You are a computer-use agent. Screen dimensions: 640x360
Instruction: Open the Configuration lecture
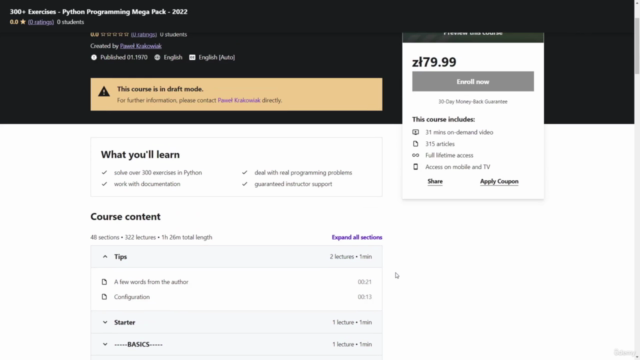(132, 297)
